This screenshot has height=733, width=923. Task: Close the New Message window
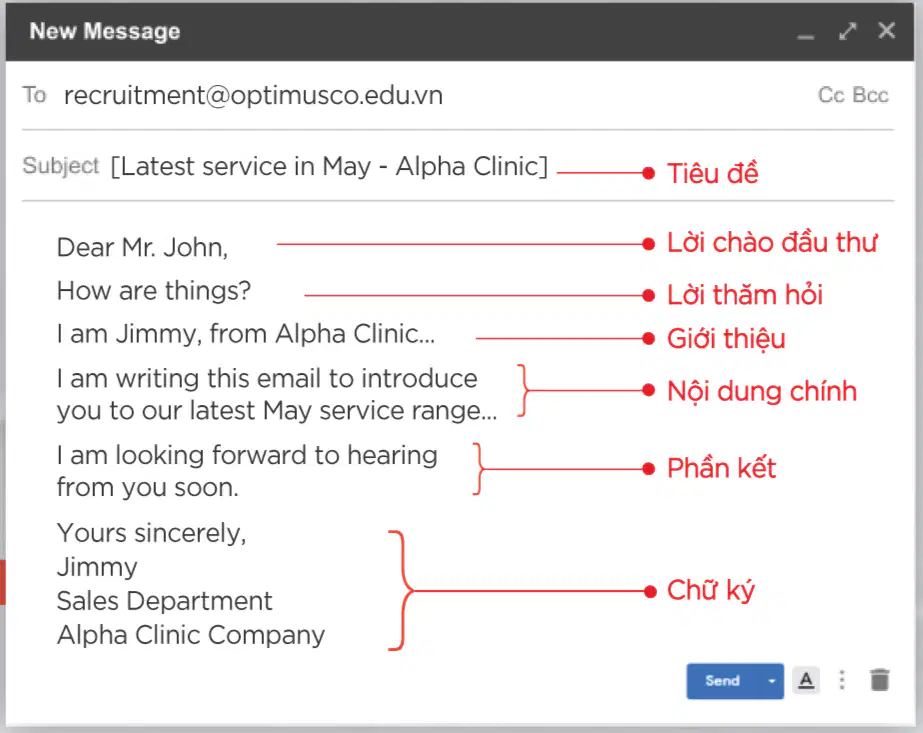[887, 31]
